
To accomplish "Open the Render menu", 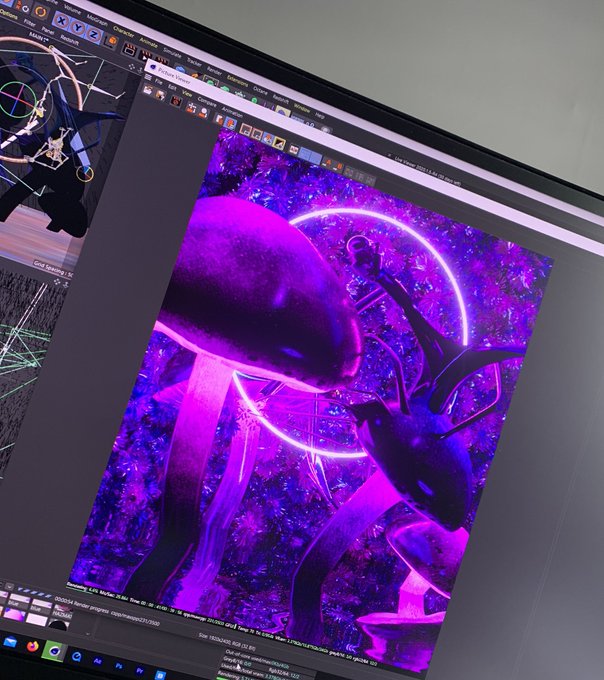I will 214,71.
